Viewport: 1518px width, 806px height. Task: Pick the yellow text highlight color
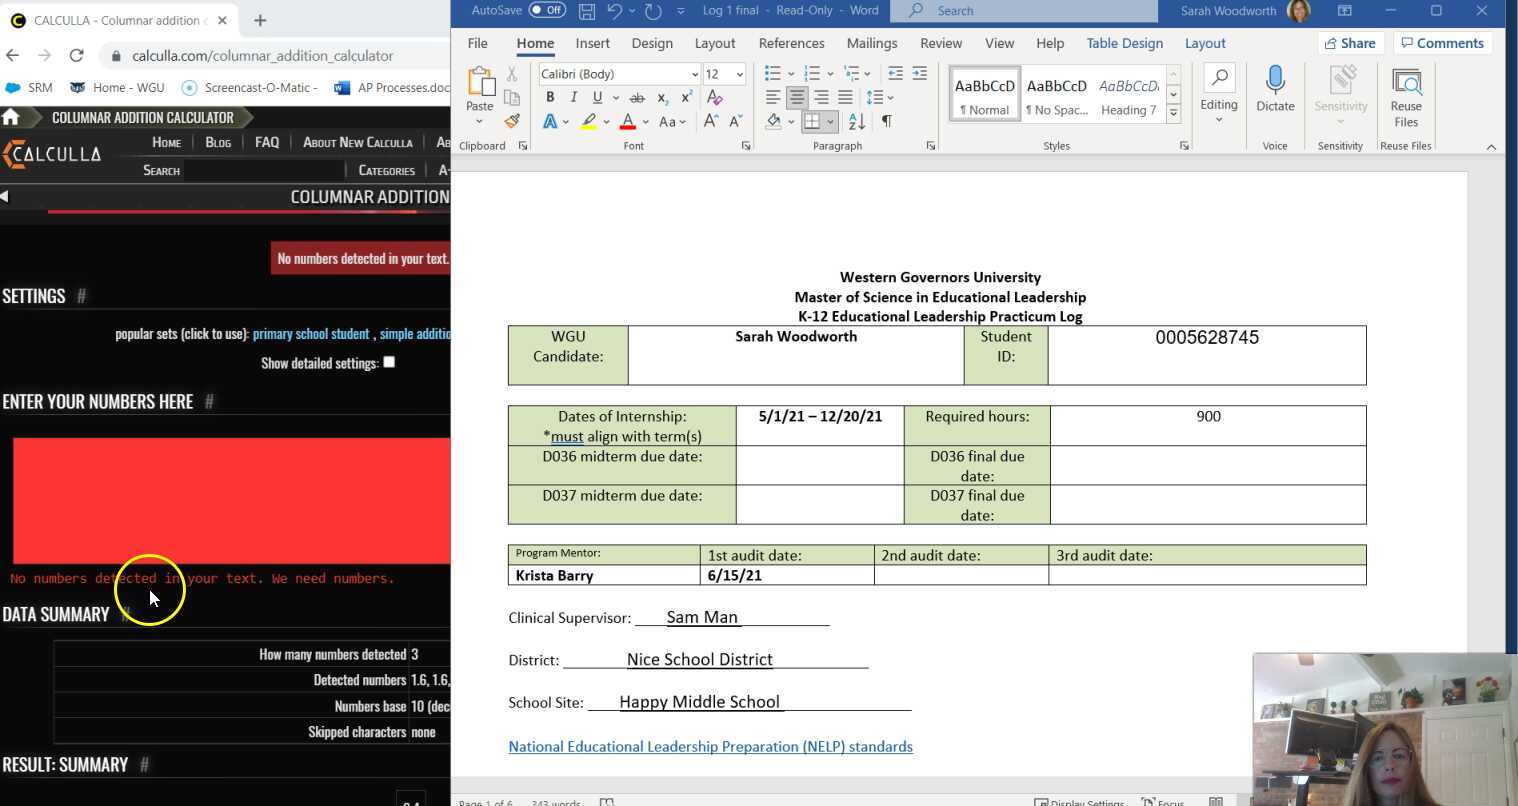pos(588,121)
